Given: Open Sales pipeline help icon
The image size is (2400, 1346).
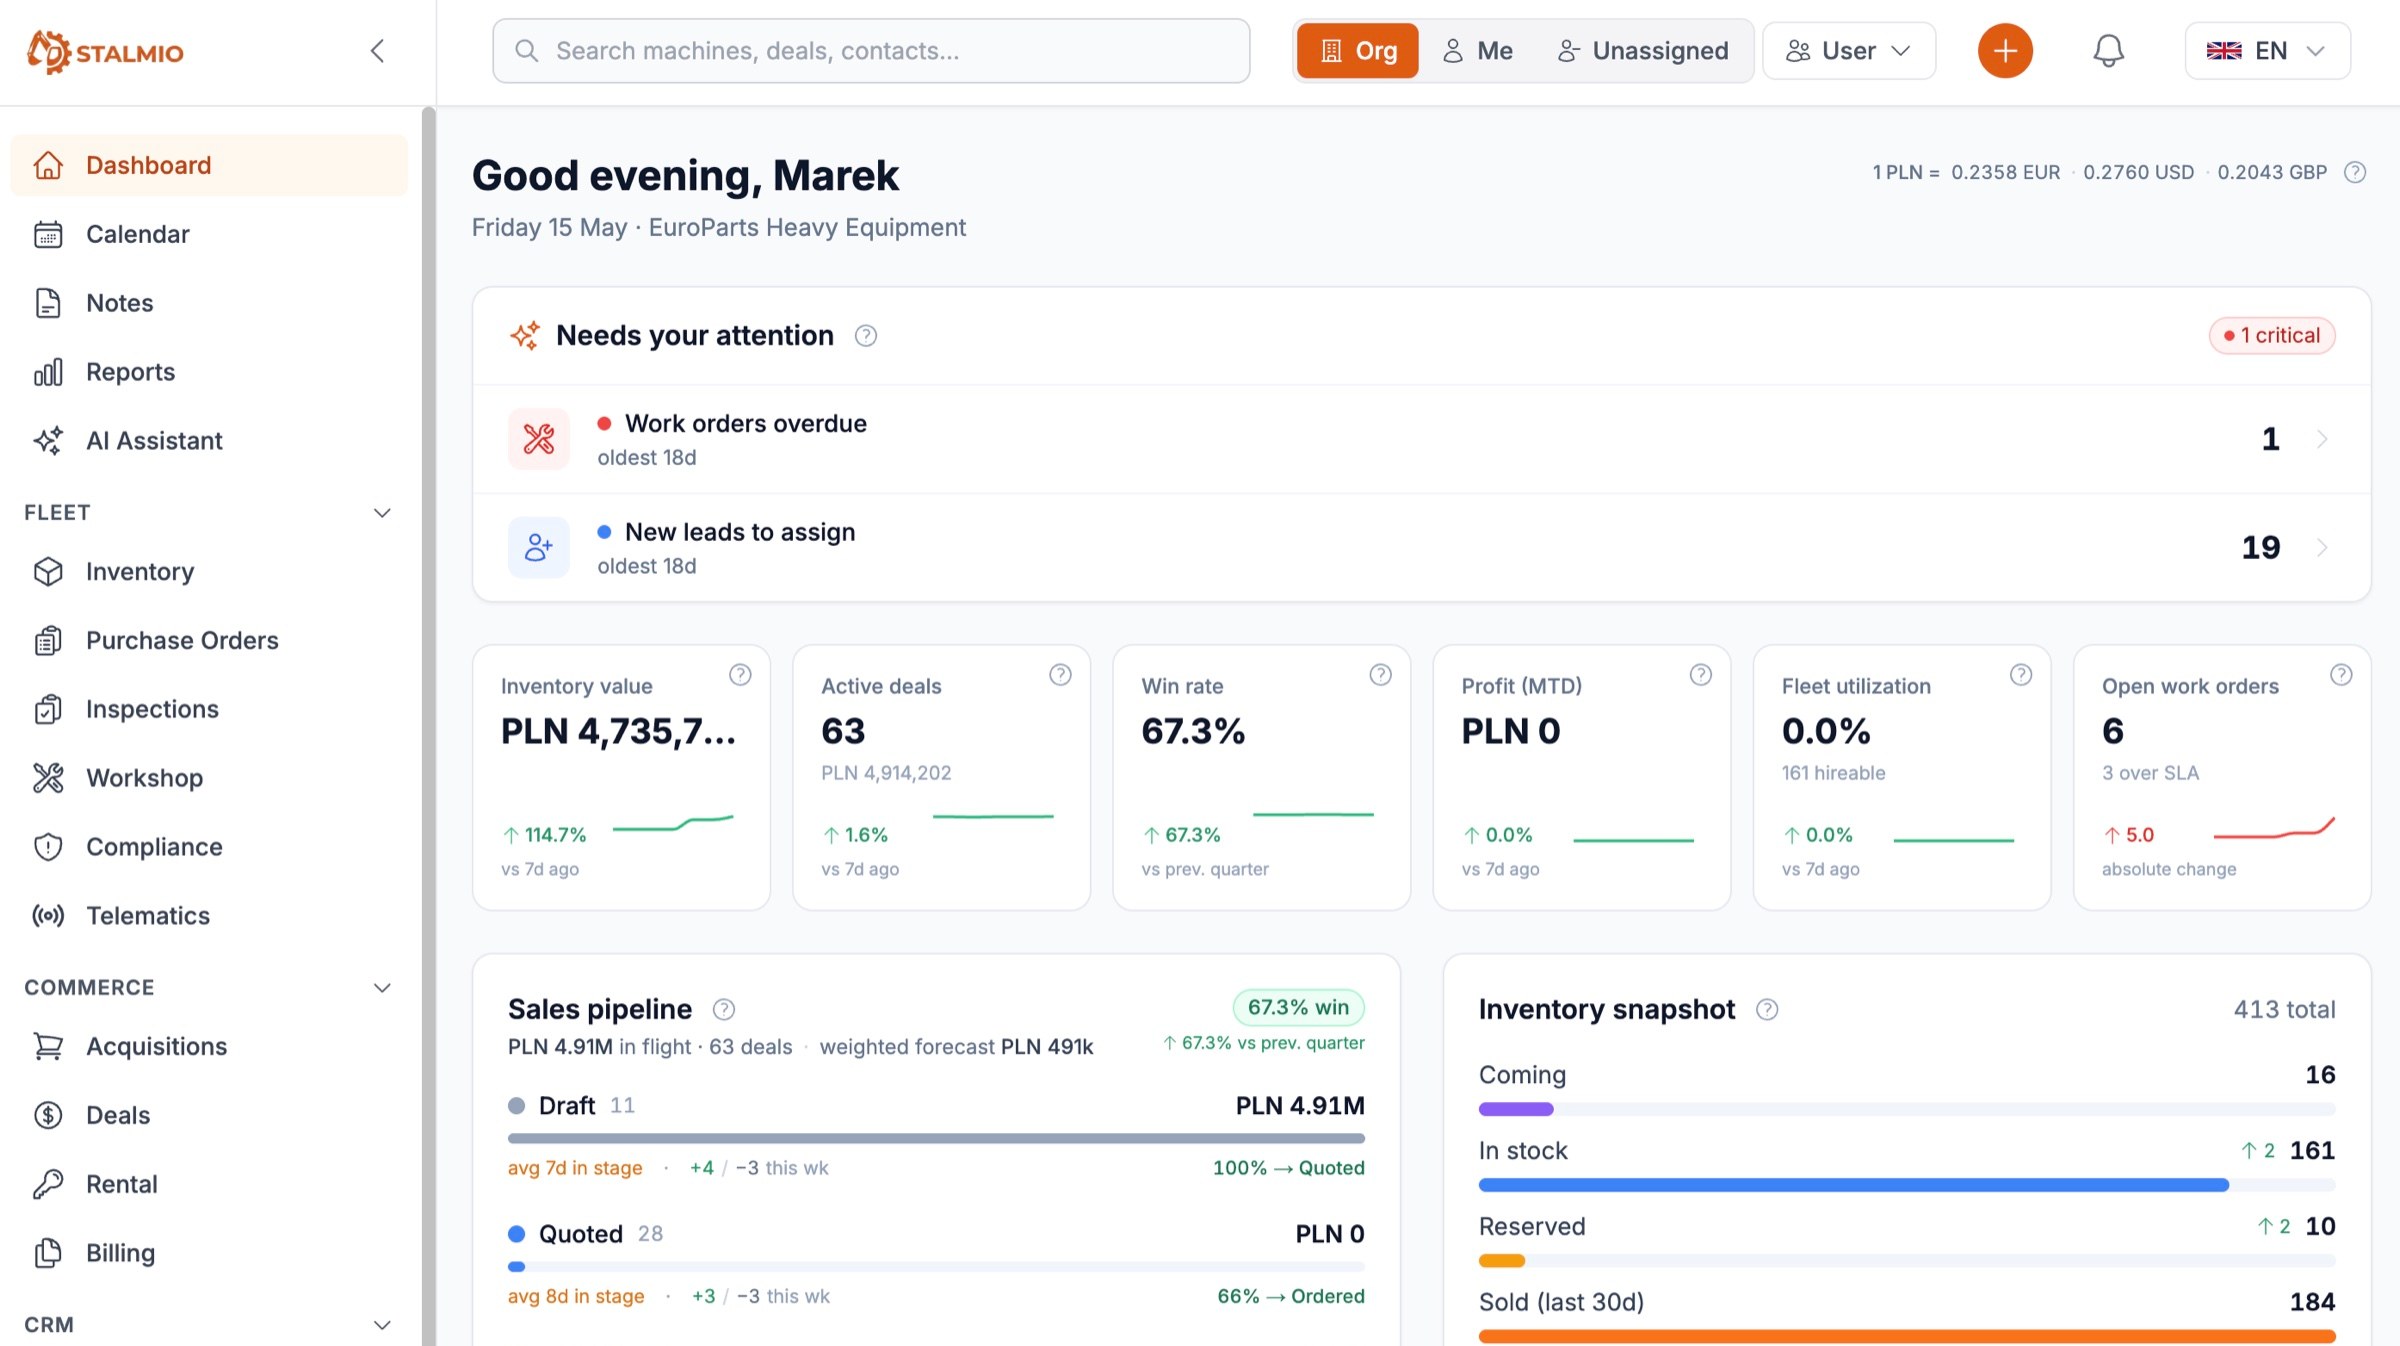Looking at the screenshot, I should pos(723,1010).
